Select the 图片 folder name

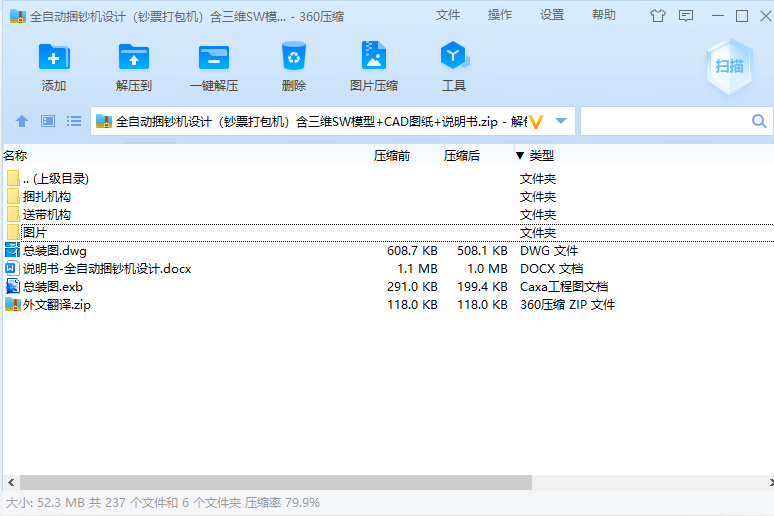35,233
